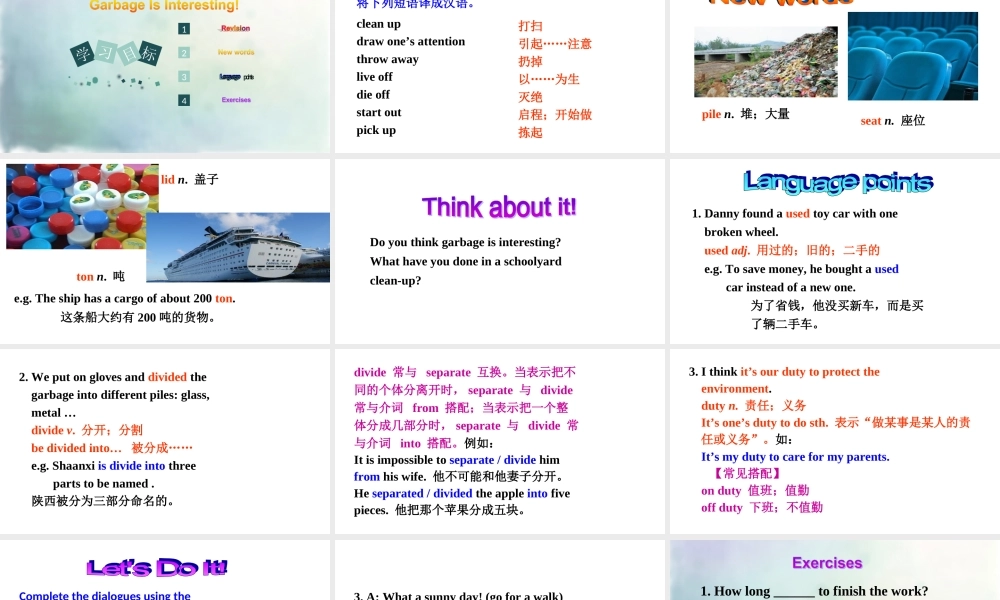Select the slide comparing divide and separate
The image size is (1000, 600).
tap(499, 440)
